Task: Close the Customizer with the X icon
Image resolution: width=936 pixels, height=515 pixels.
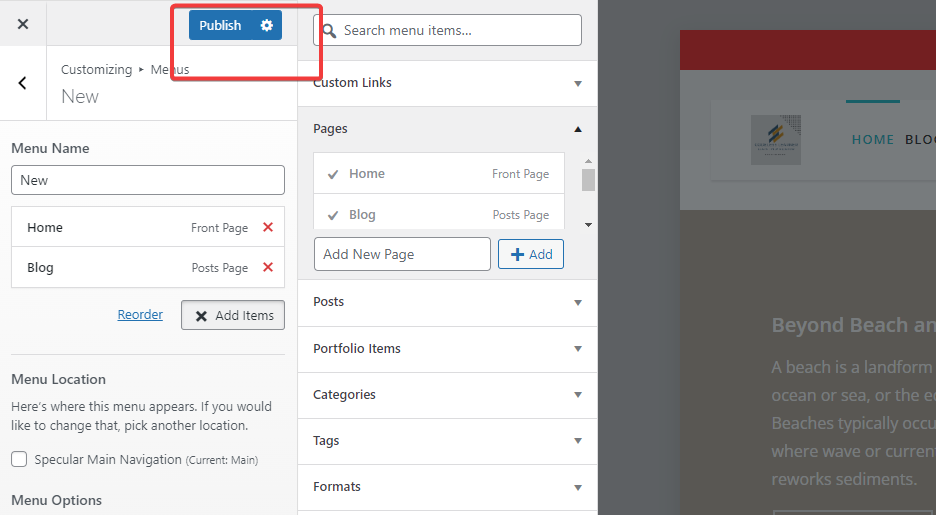Action: [23, 24]
